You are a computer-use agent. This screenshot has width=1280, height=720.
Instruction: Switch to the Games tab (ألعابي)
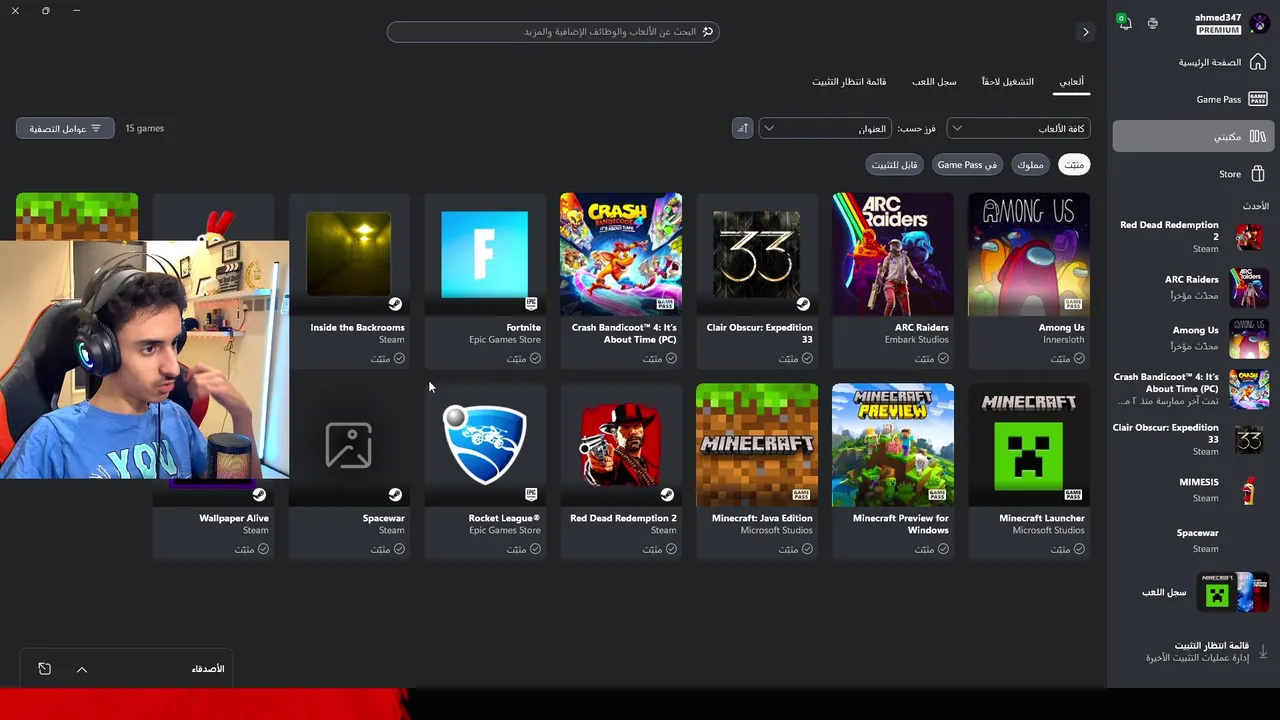1072,81
